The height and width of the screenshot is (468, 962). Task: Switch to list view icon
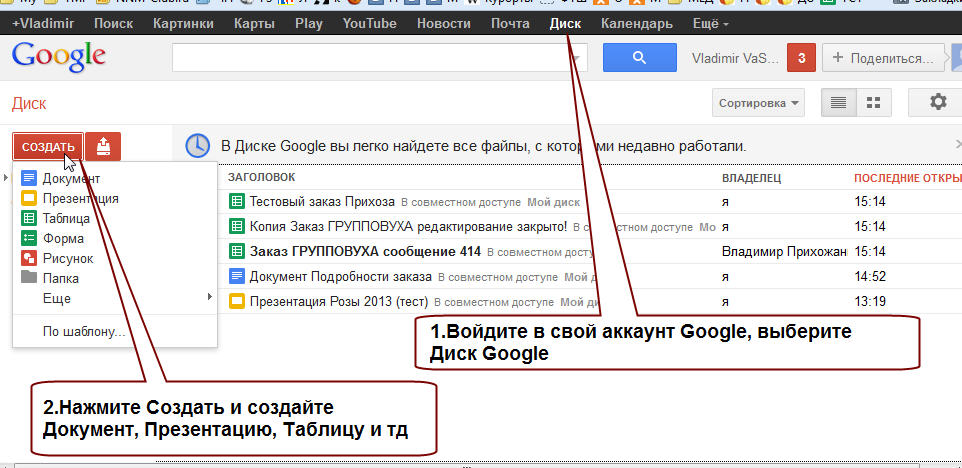point(838,102)
